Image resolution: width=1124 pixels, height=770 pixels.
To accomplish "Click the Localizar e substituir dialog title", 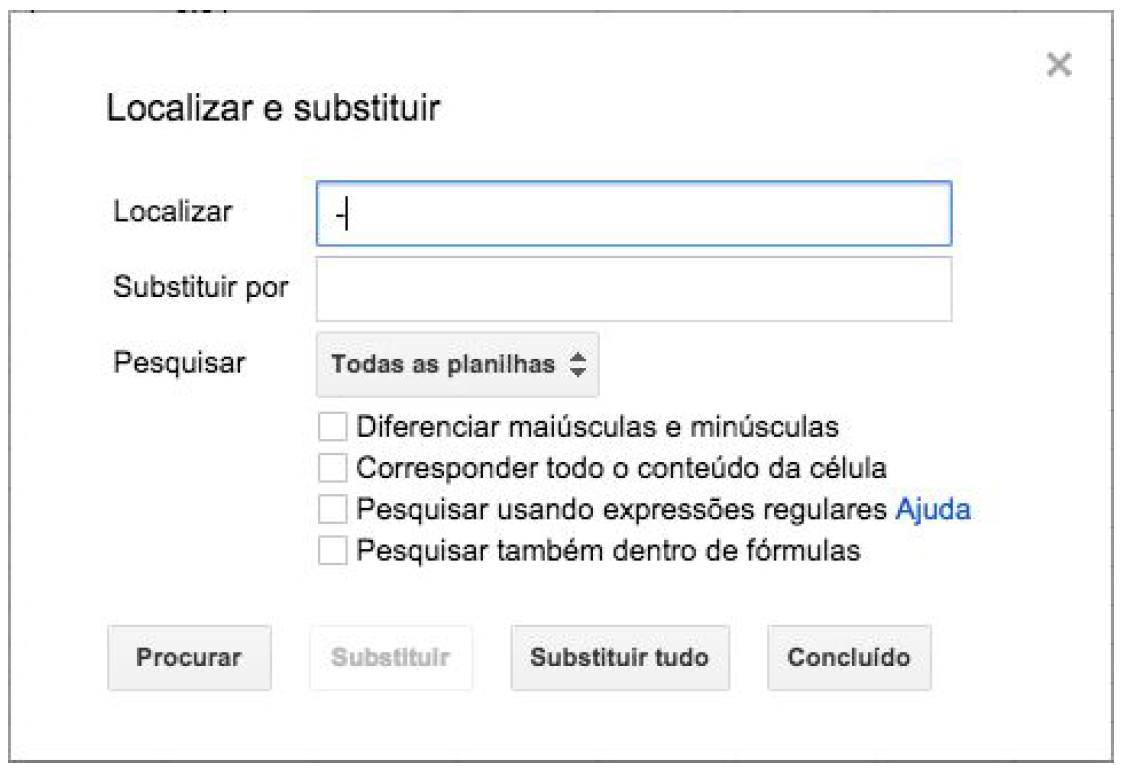I will pyautogui.click(x=273, y=109).
